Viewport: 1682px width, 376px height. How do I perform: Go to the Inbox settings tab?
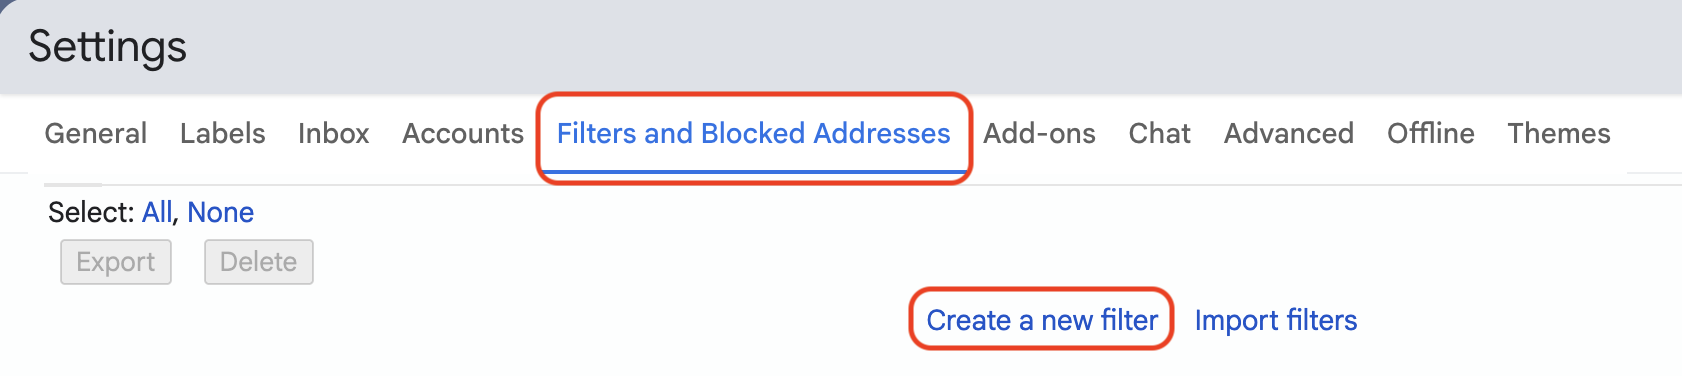[x=333, y=133]
